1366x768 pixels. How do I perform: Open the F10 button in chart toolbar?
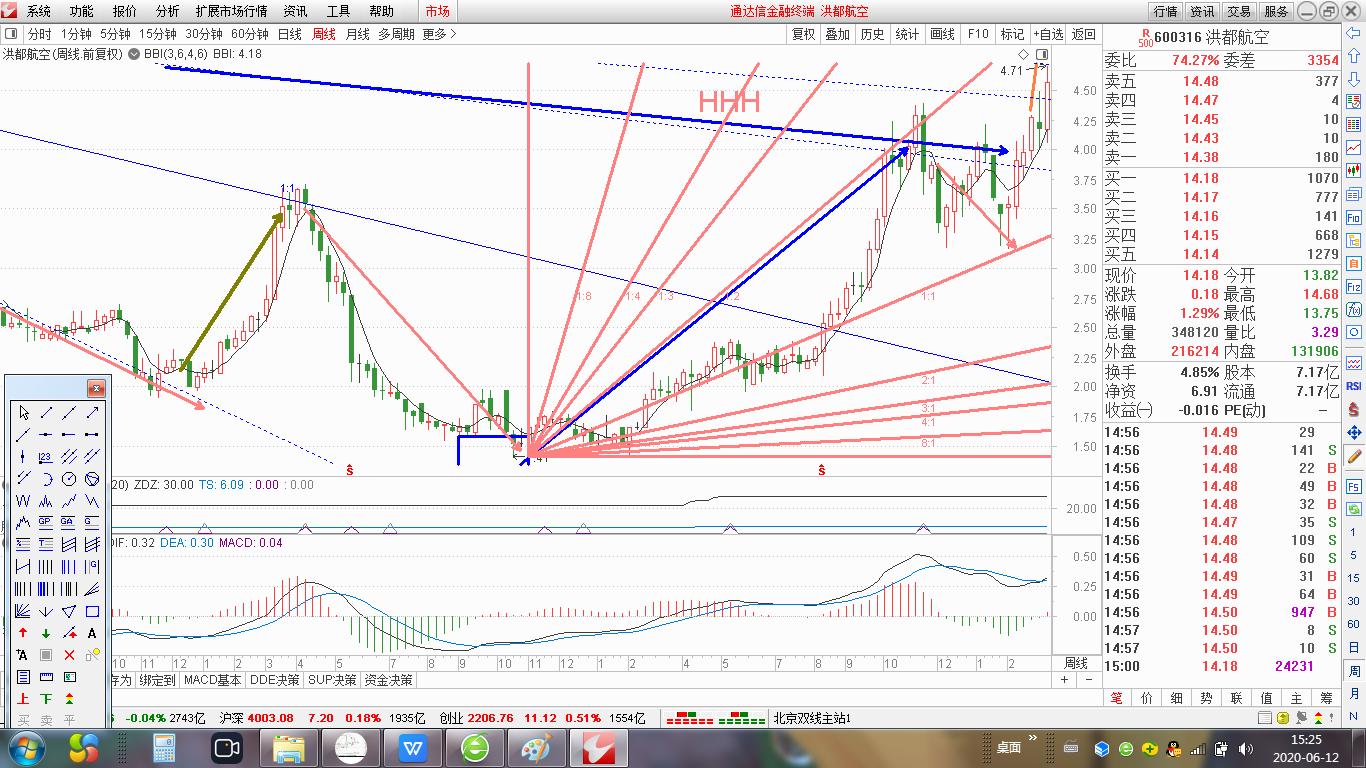[x=978, y=34]
